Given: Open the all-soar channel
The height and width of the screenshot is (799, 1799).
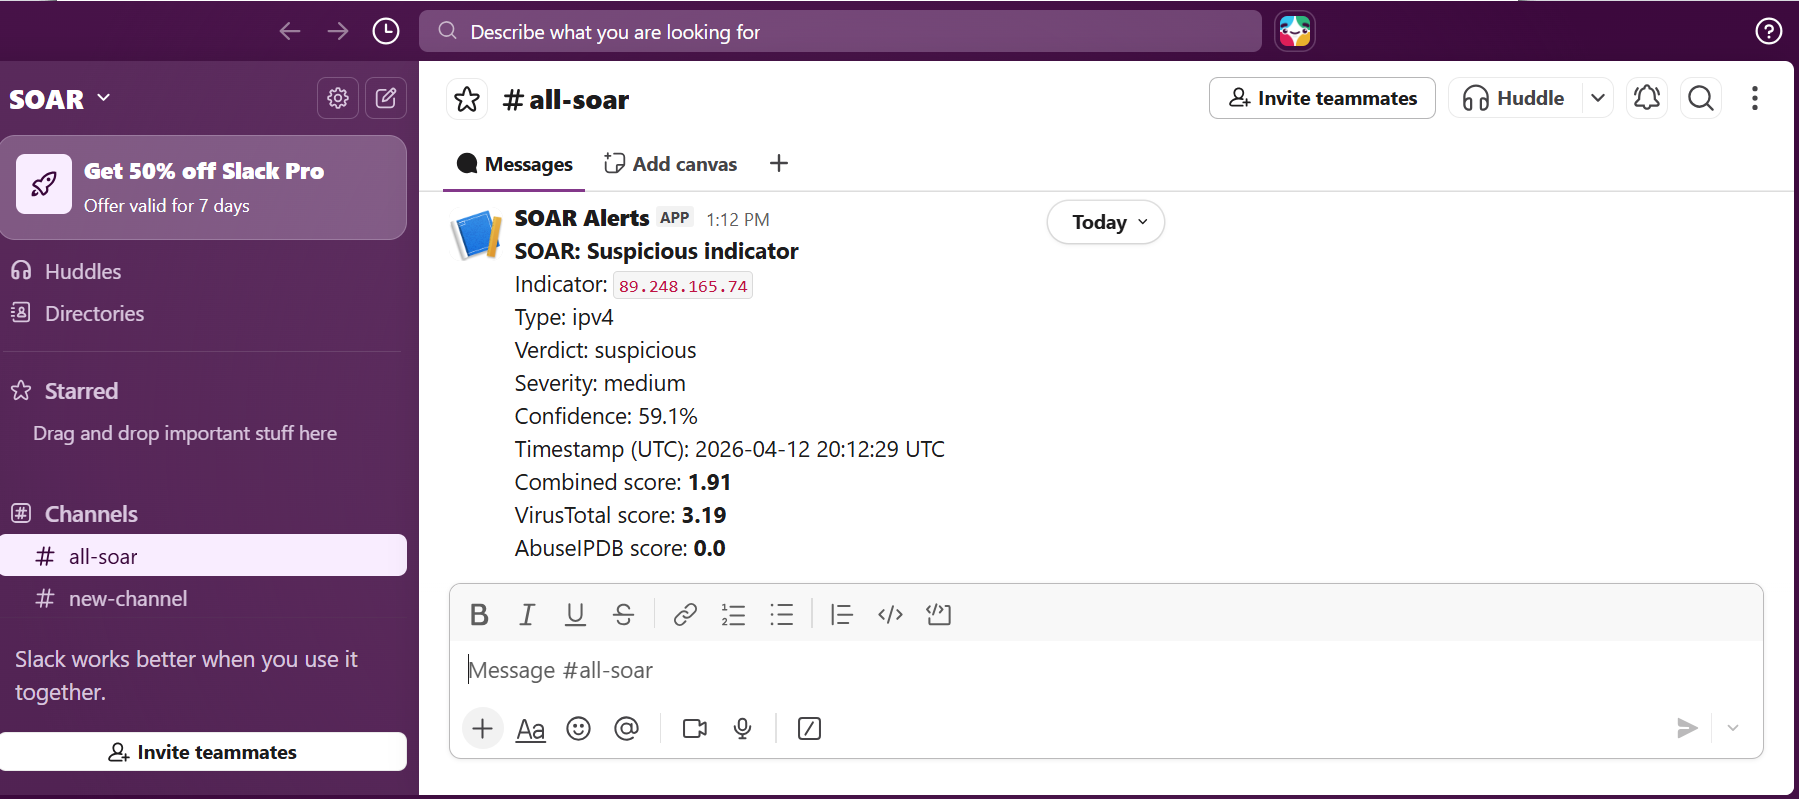Looking at the screenshot, I should click(203, 556).
